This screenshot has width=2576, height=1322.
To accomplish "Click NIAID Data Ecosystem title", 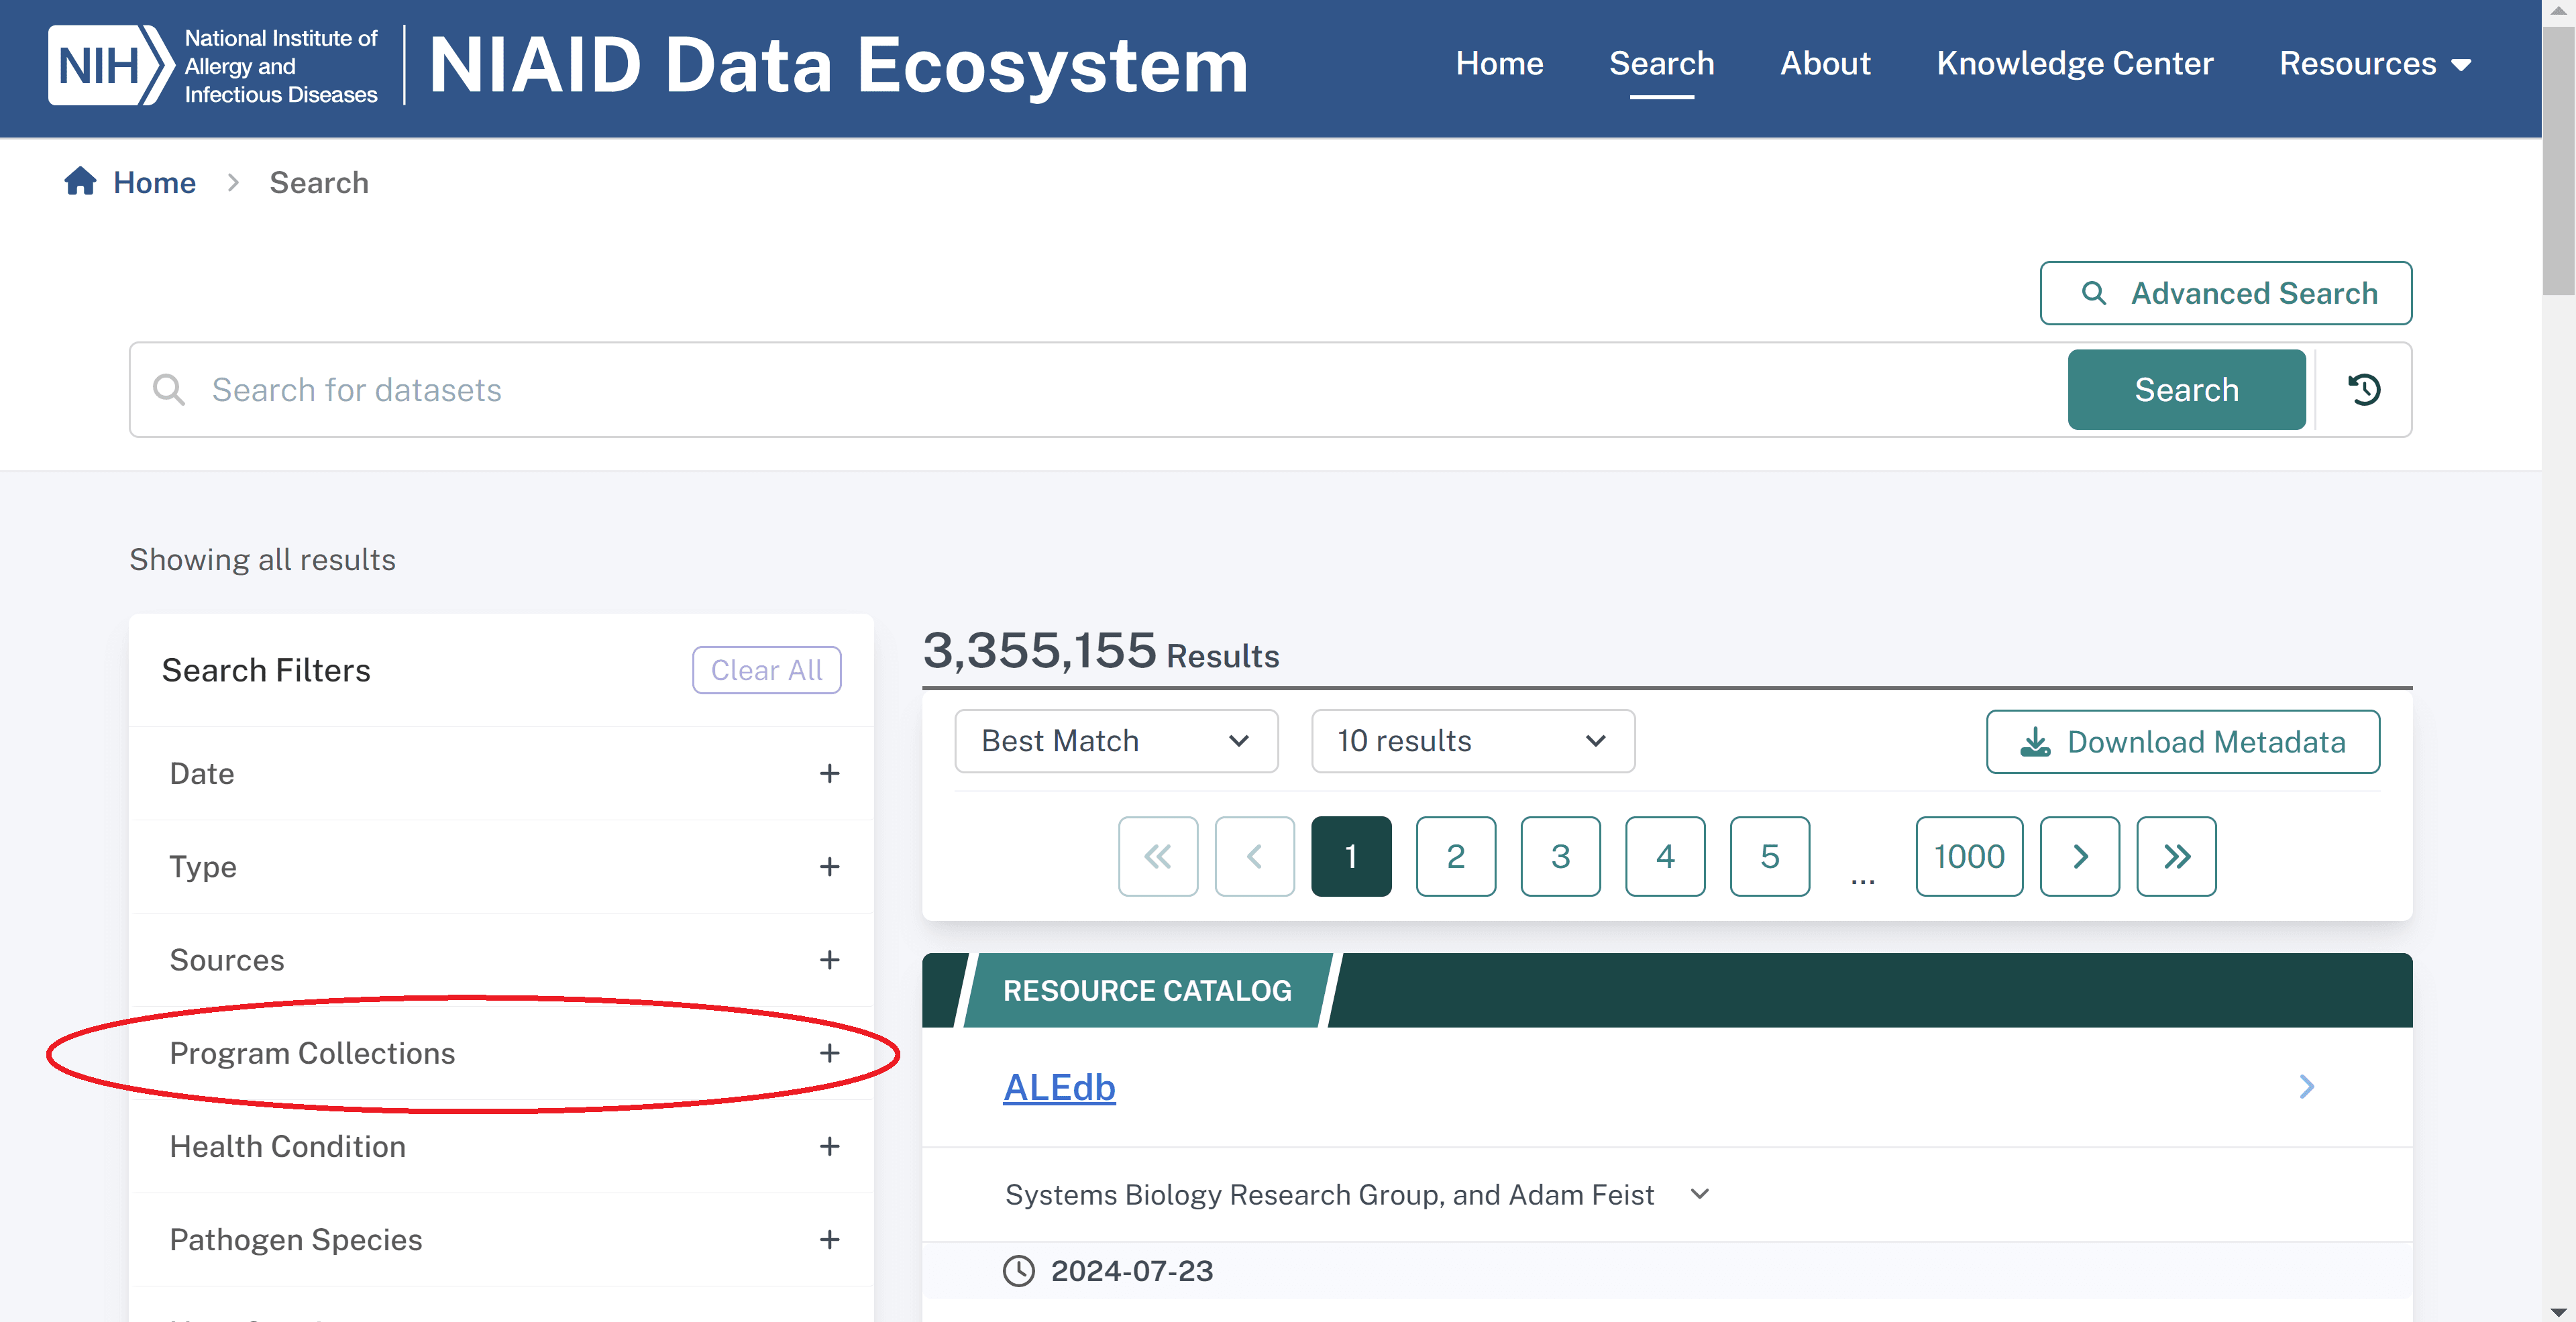I will [x=838, y=66].
